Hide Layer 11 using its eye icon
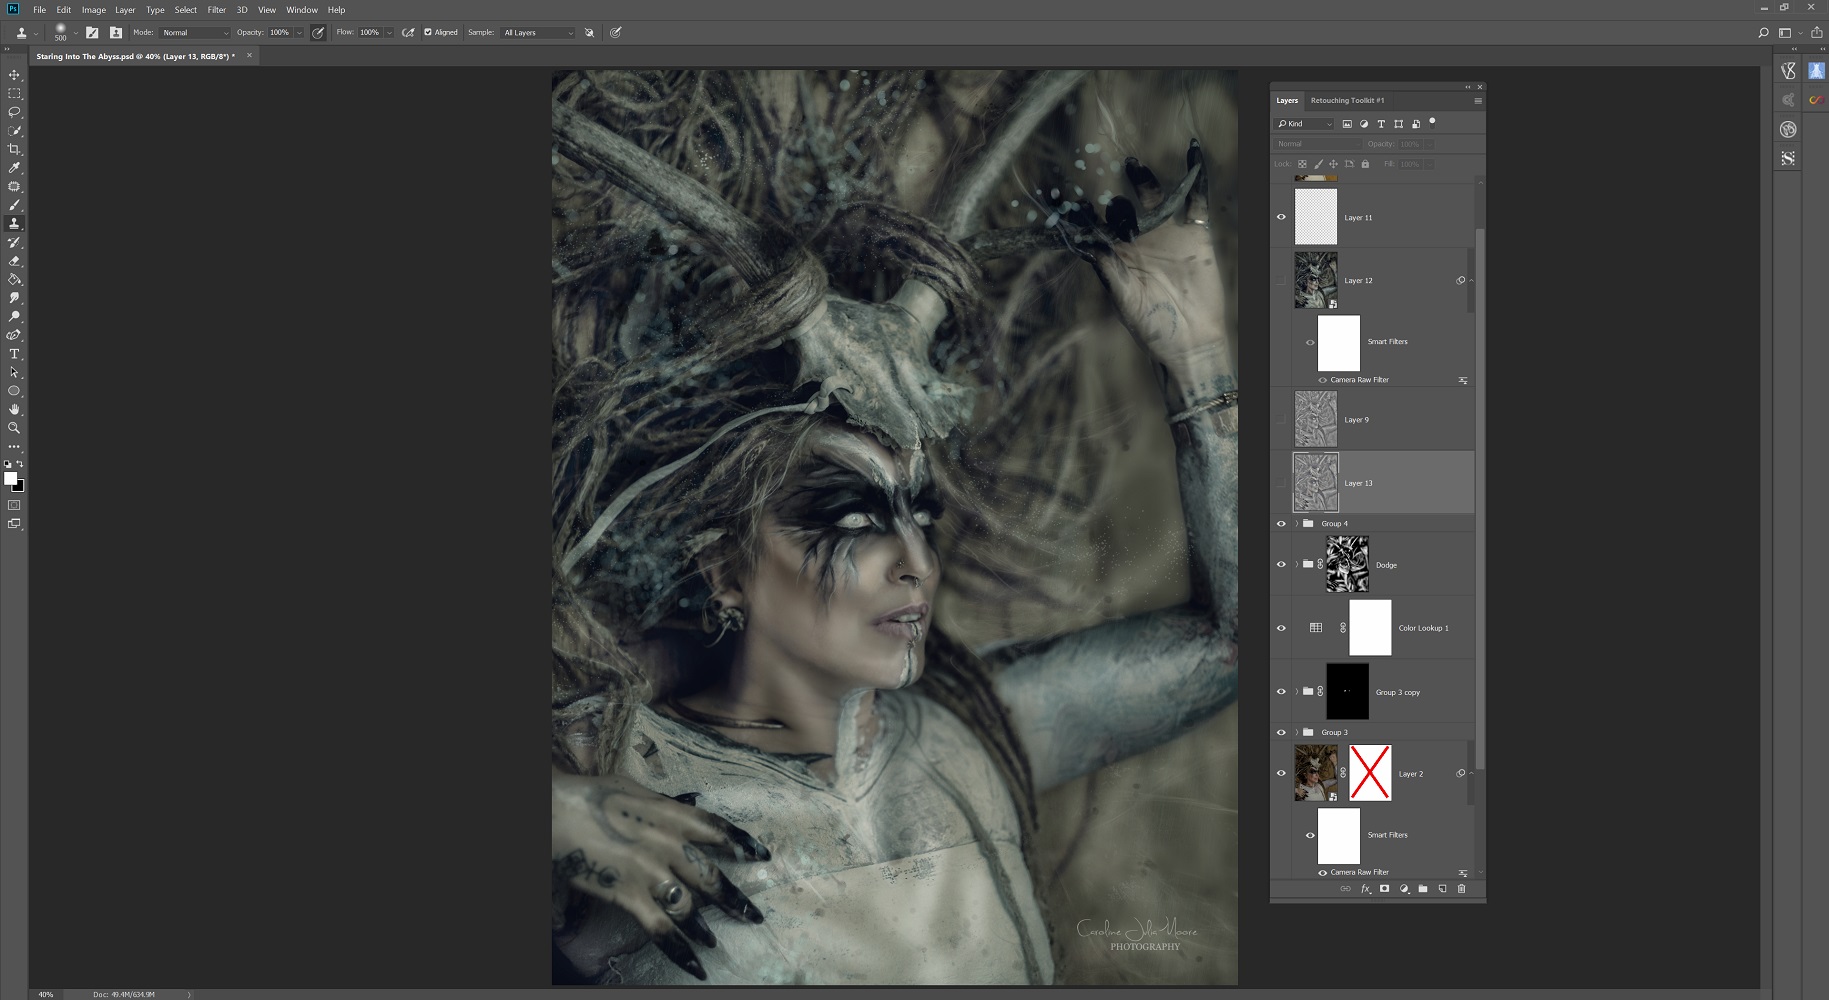 [1281, 217]
